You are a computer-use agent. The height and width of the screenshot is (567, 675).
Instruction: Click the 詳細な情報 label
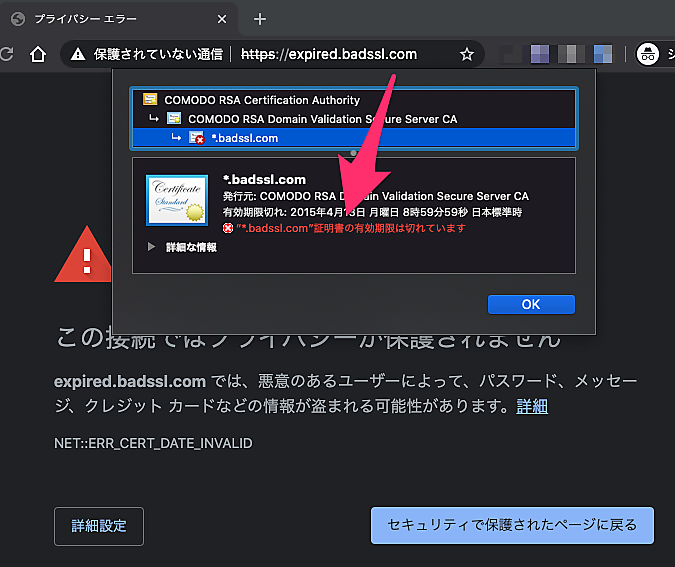tap(192, 247)
